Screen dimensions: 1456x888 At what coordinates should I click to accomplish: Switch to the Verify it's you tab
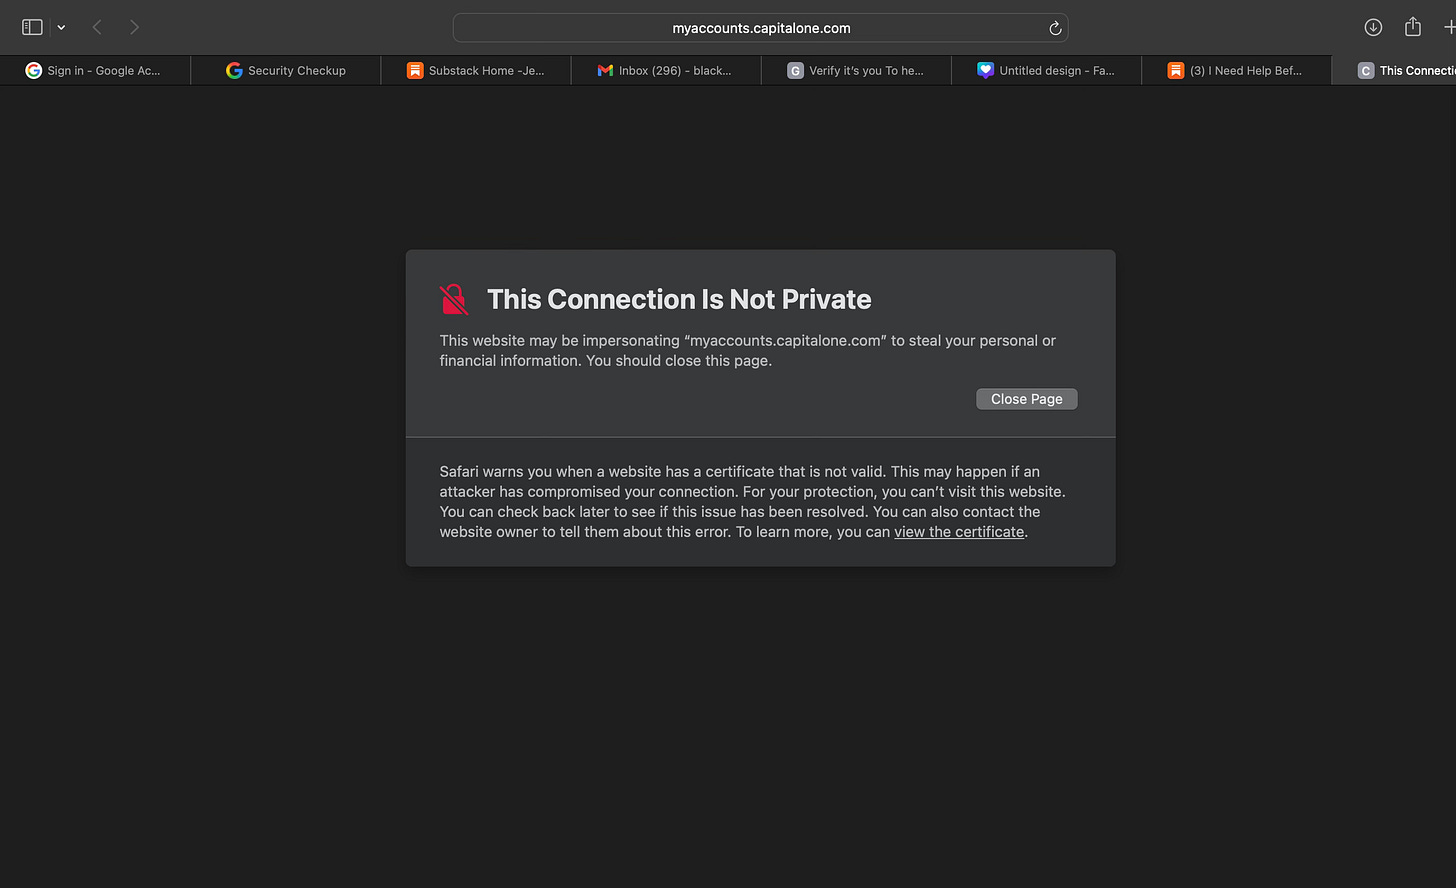[856, 70]
